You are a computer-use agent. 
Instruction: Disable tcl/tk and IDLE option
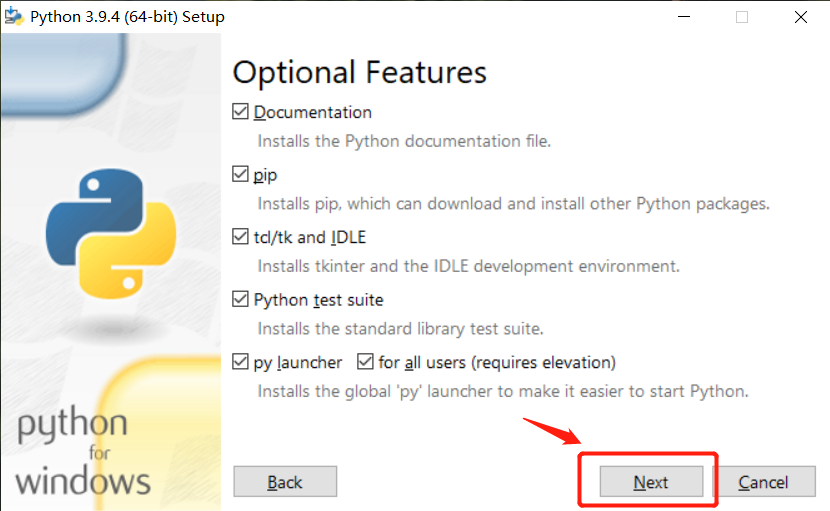click(x=240, y=237)
